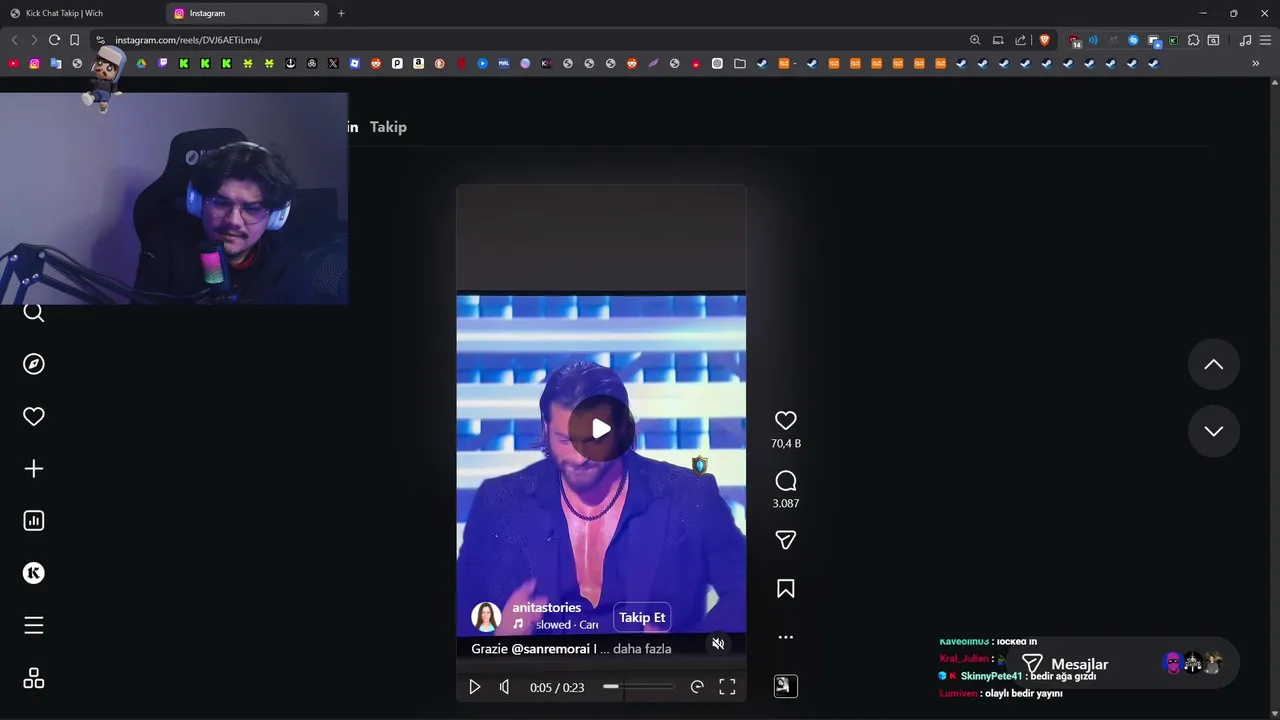This screenshot has height=720, width=1280.
Task: Click the address bar URL
Action: [x=188, y=40]
